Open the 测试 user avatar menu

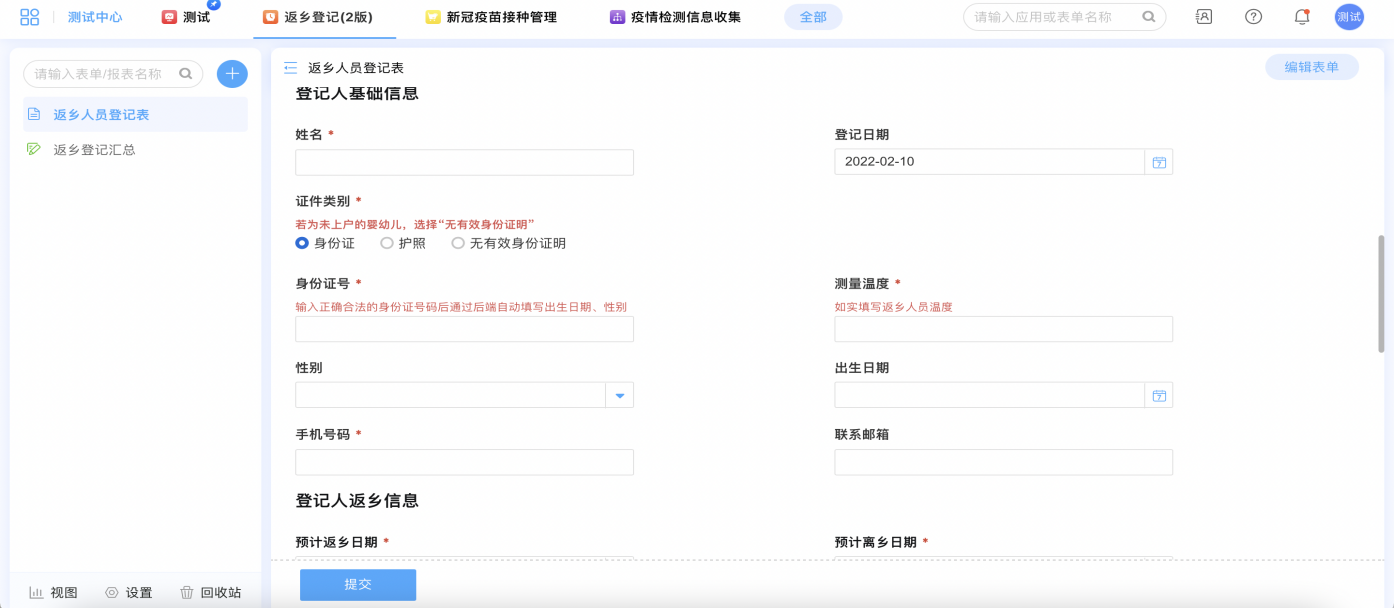pyautogui.click(x=1349, y=17)
